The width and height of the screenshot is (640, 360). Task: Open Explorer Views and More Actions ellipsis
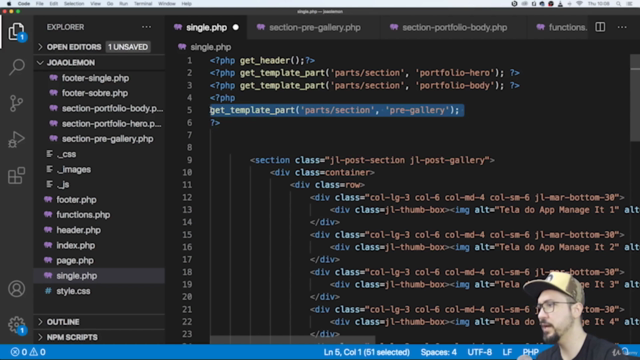[146, 27]
